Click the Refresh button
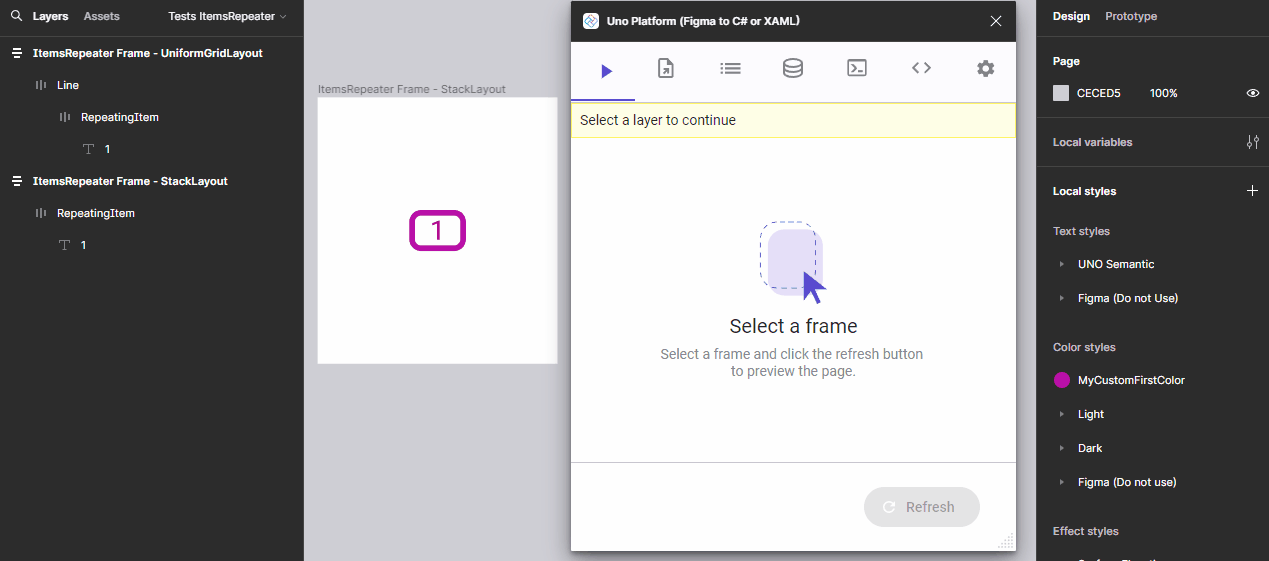 click(921, 507)
